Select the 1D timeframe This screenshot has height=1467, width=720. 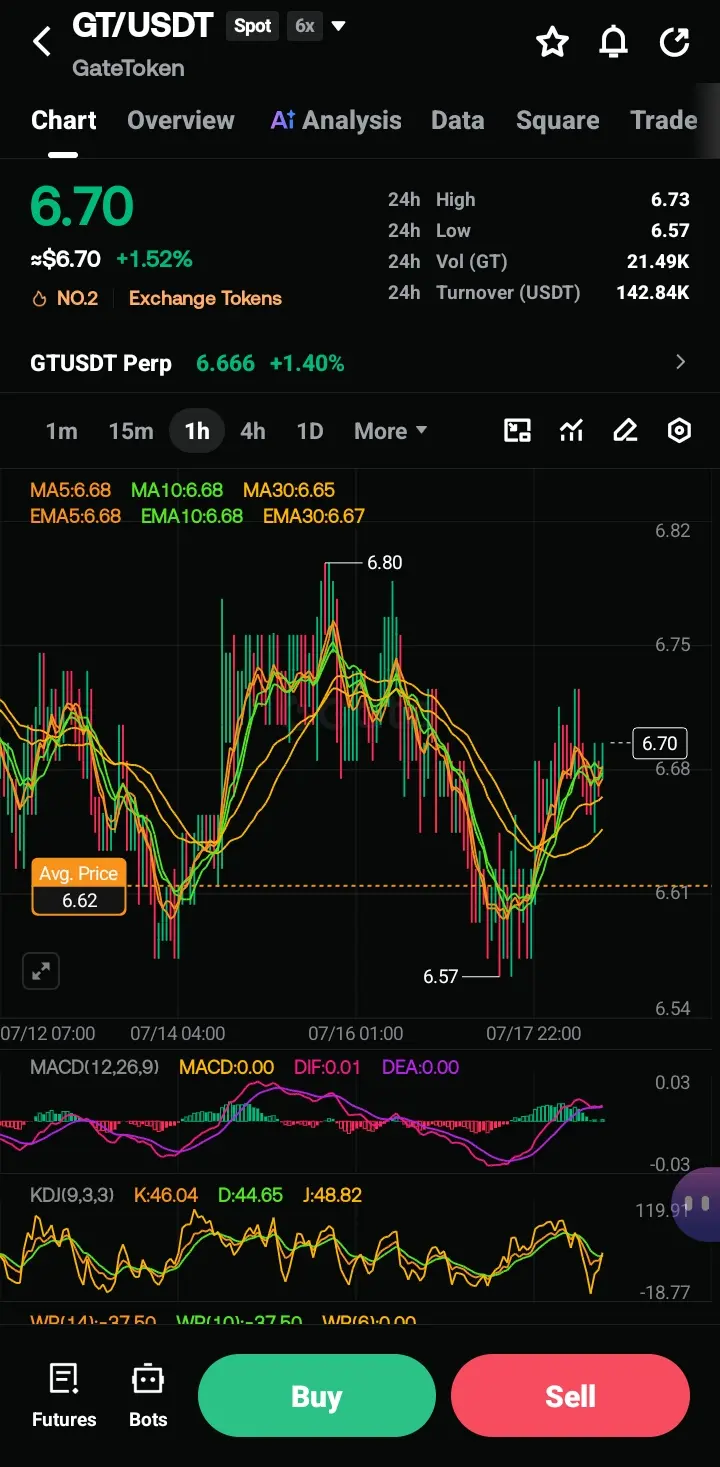tap(310, 431)
